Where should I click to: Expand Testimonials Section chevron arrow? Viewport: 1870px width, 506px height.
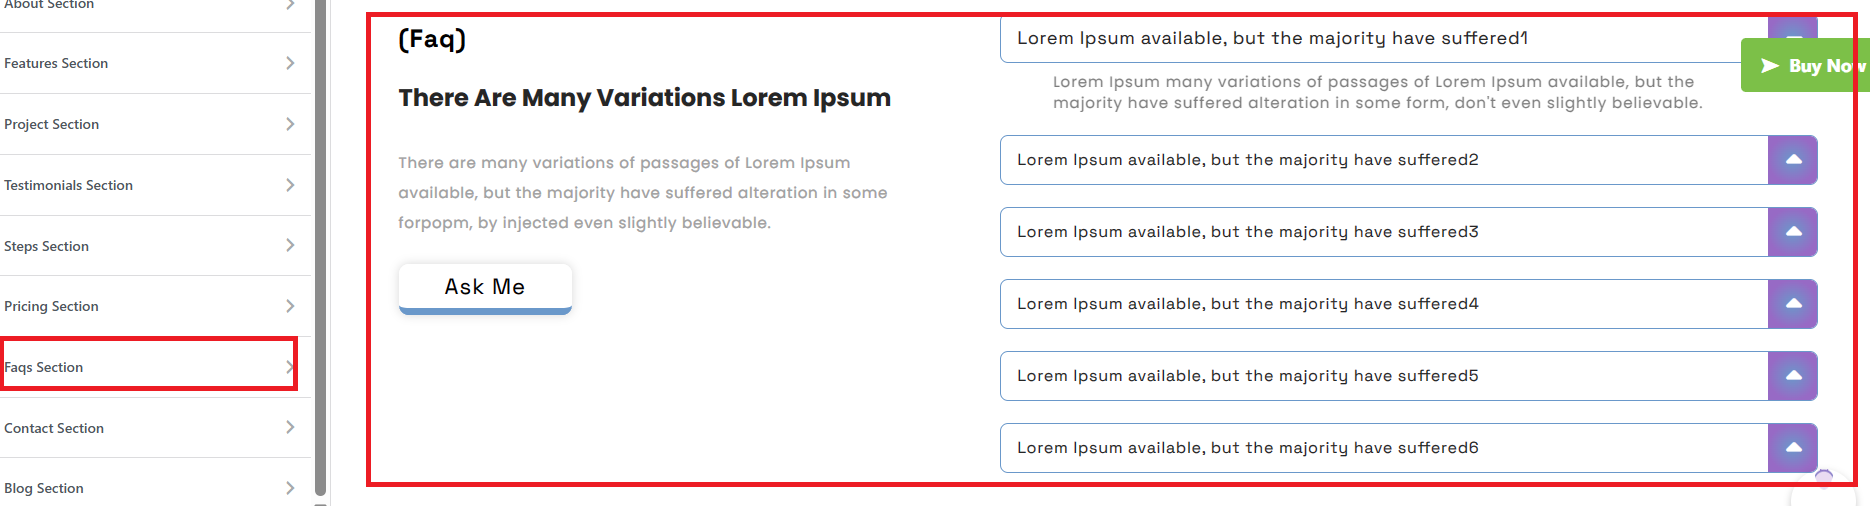[x=290, y=185]
